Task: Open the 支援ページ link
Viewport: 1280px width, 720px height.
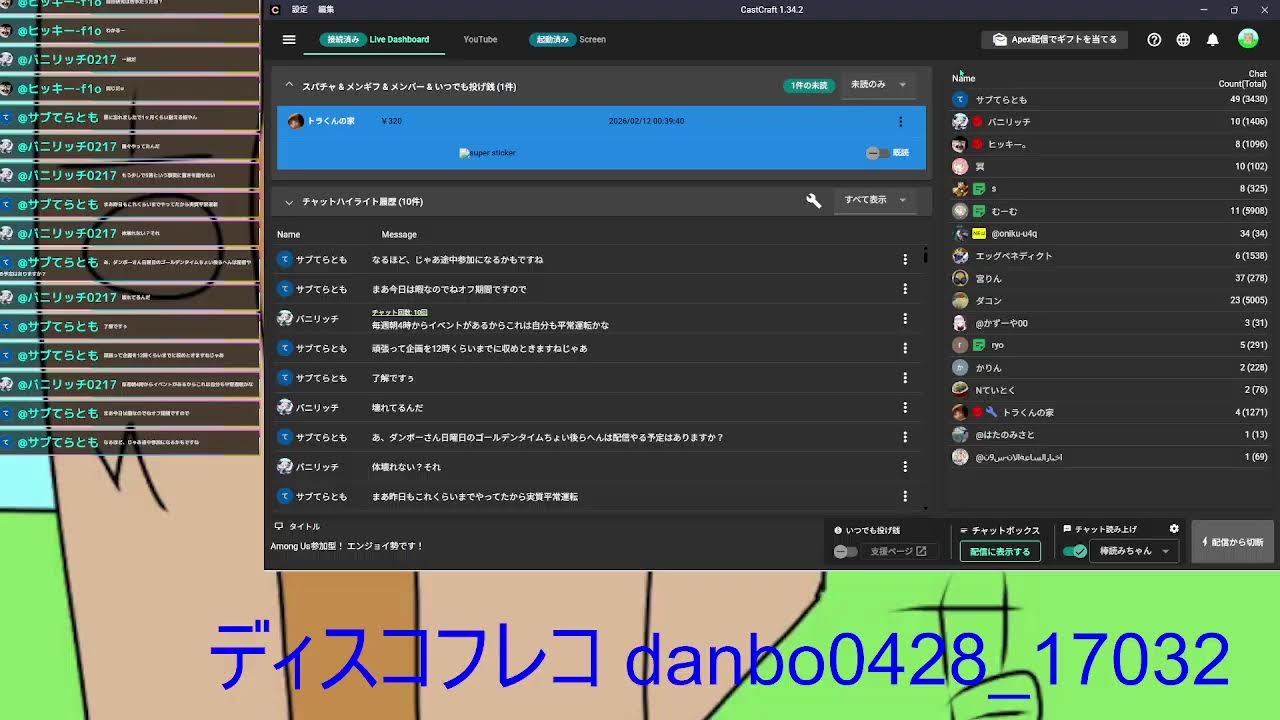Action: pos(898,551)
